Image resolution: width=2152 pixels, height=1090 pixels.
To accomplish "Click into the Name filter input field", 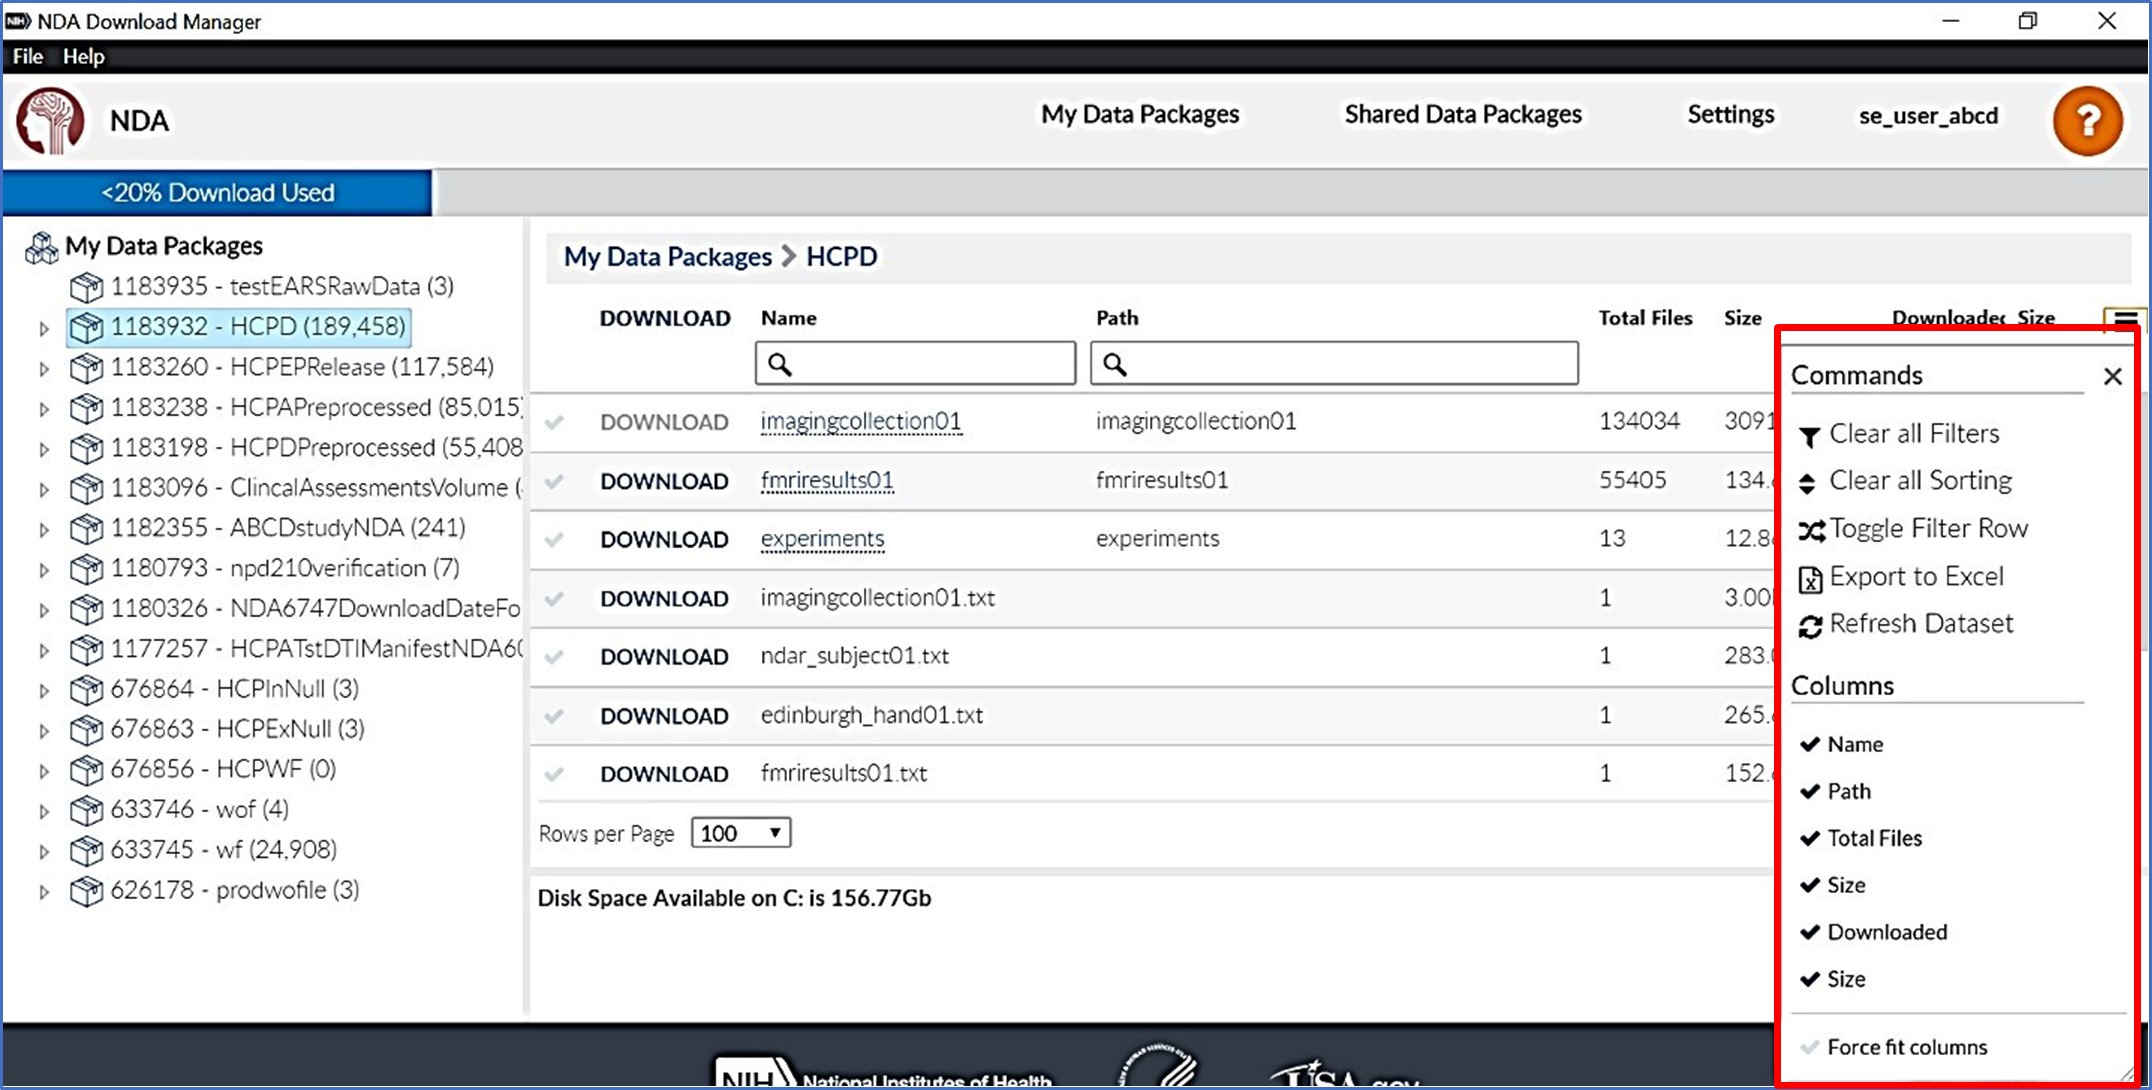I will click(x=915, y=364).
